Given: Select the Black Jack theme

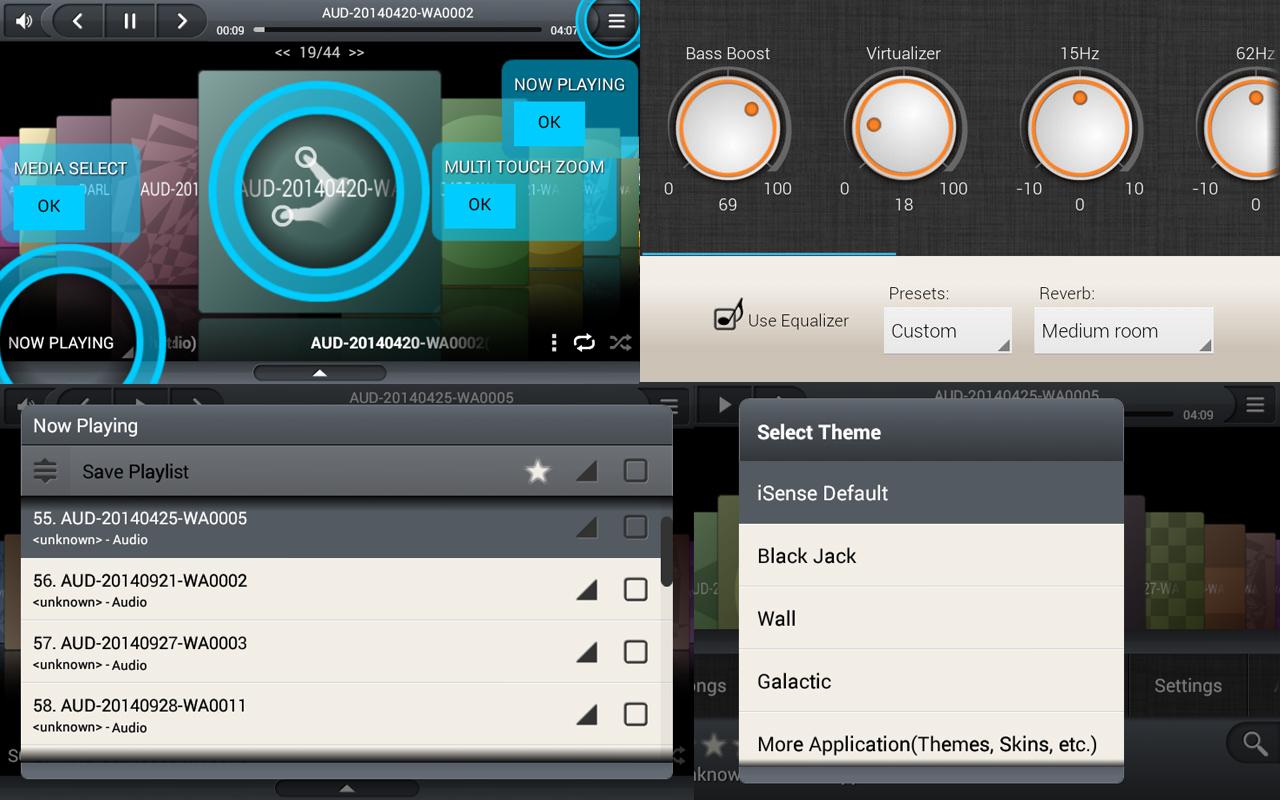Looking at the screenshot, I should click(x=931, y=556).
